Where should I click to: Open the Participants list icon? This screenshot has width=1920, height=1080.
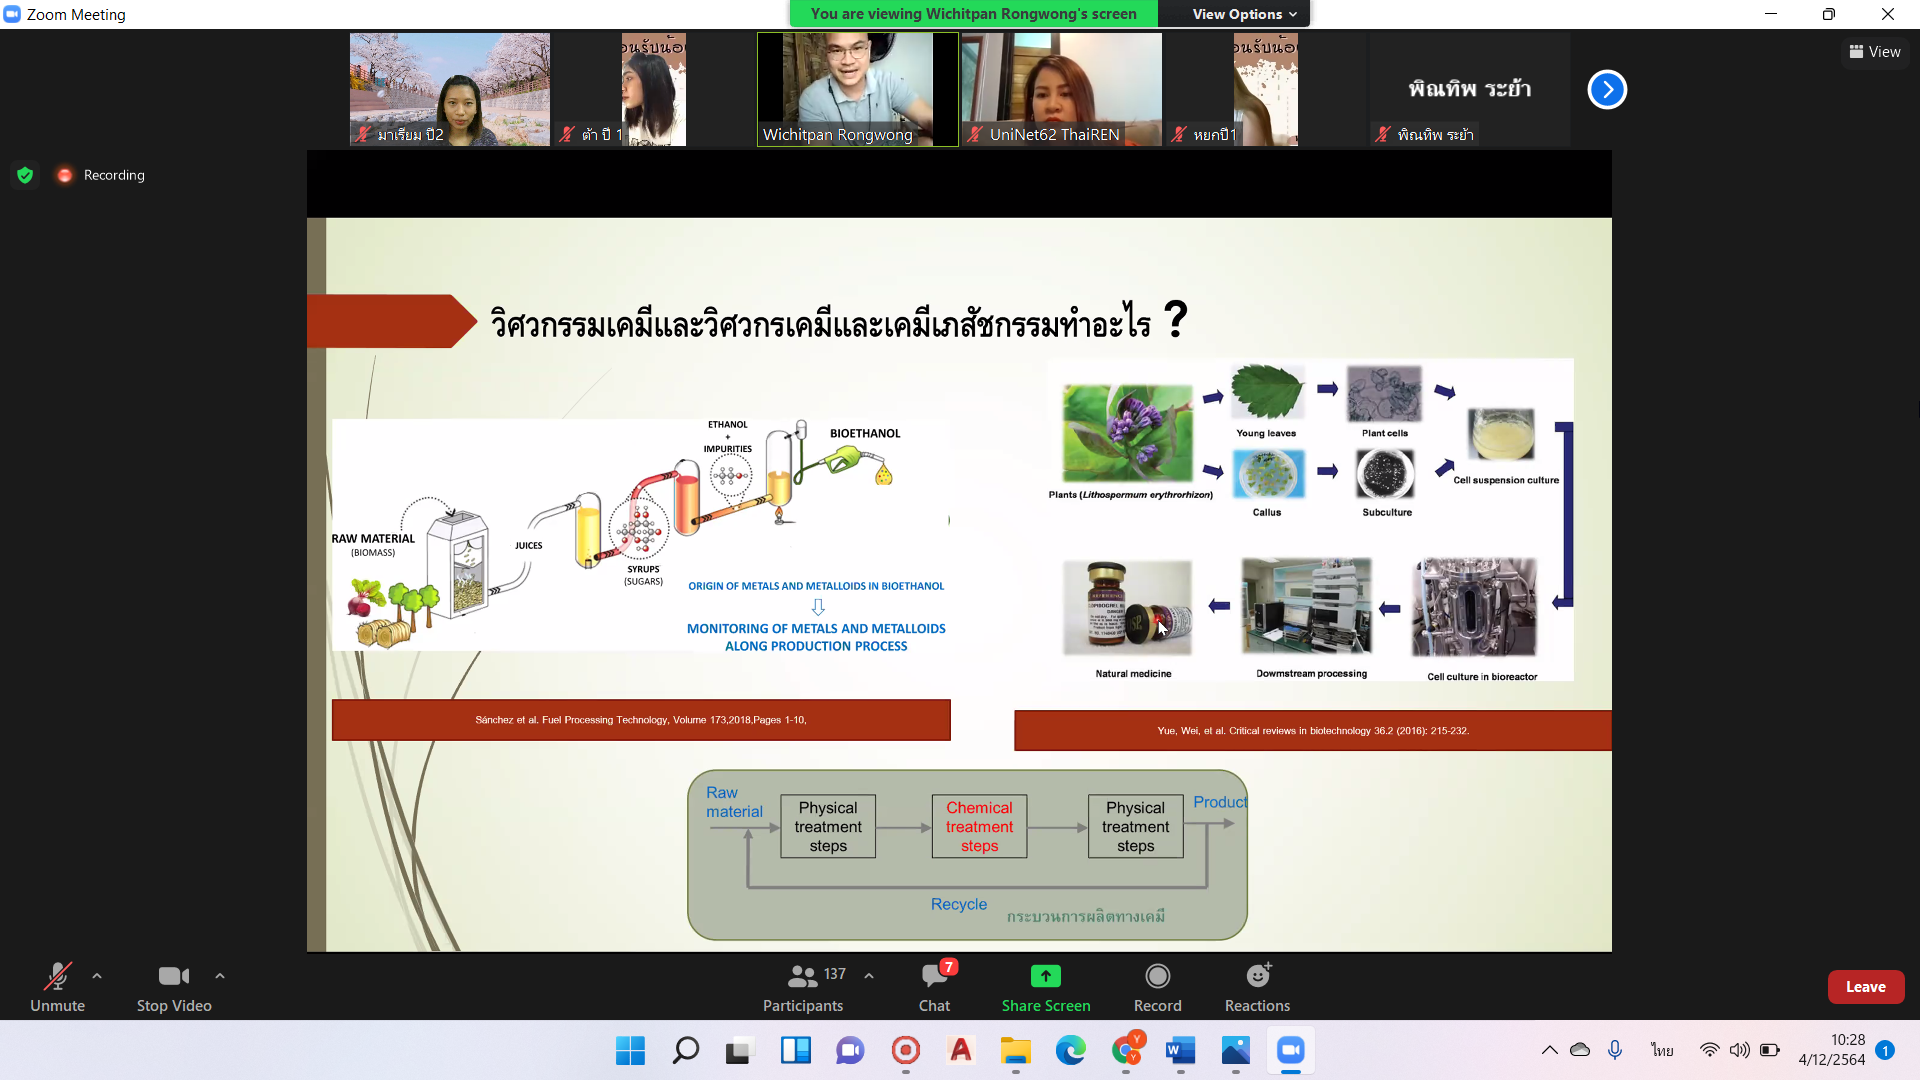[x=802, y=976]
